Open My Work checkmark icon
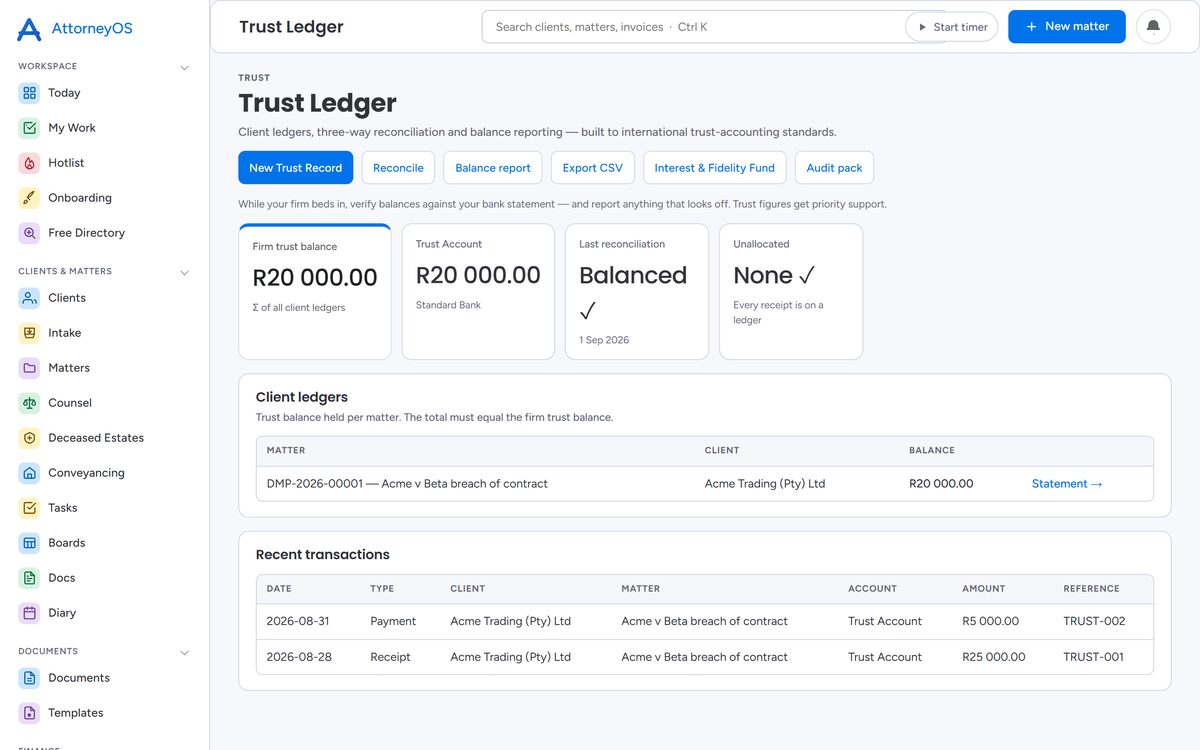1200x750 pixels. click(x=29, y=128)
